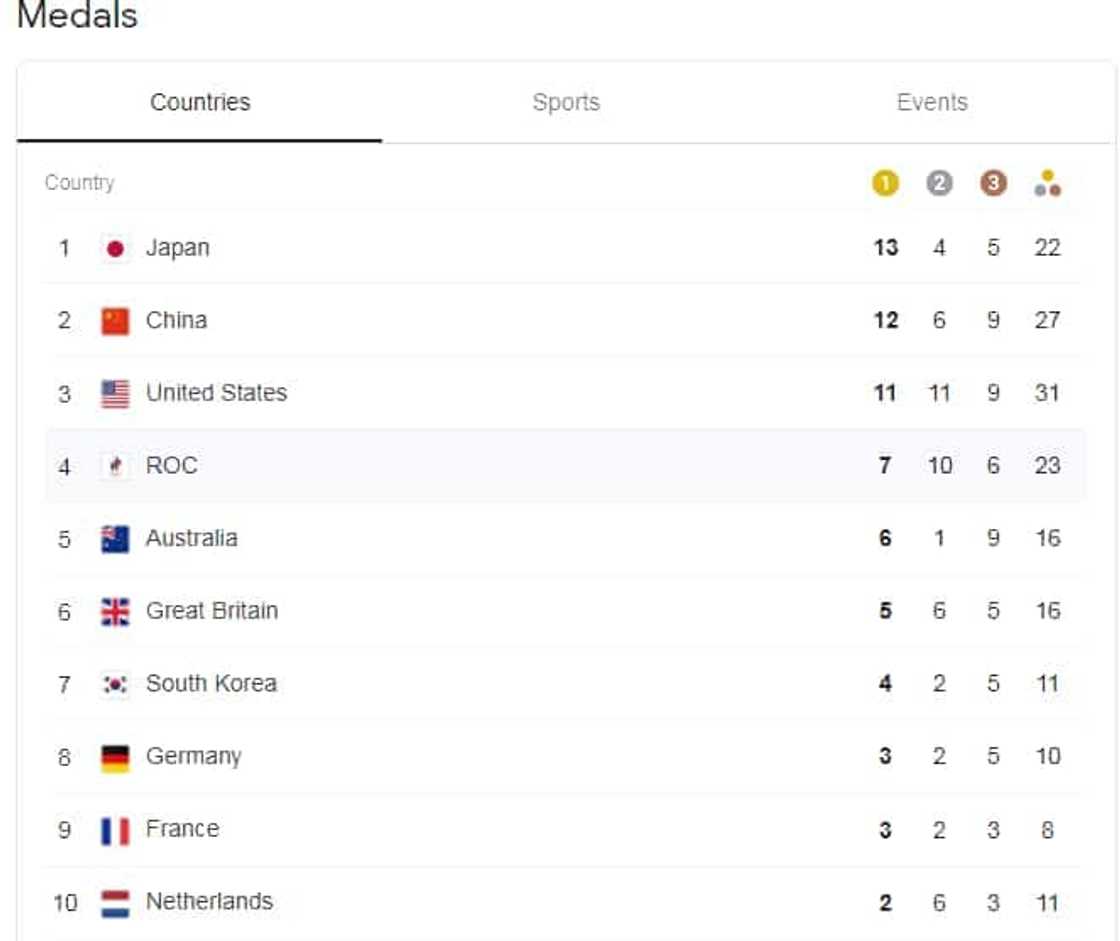Click the Germany flag icon
The width and height of the screenshot is (1120, 941).
[115, 758]
